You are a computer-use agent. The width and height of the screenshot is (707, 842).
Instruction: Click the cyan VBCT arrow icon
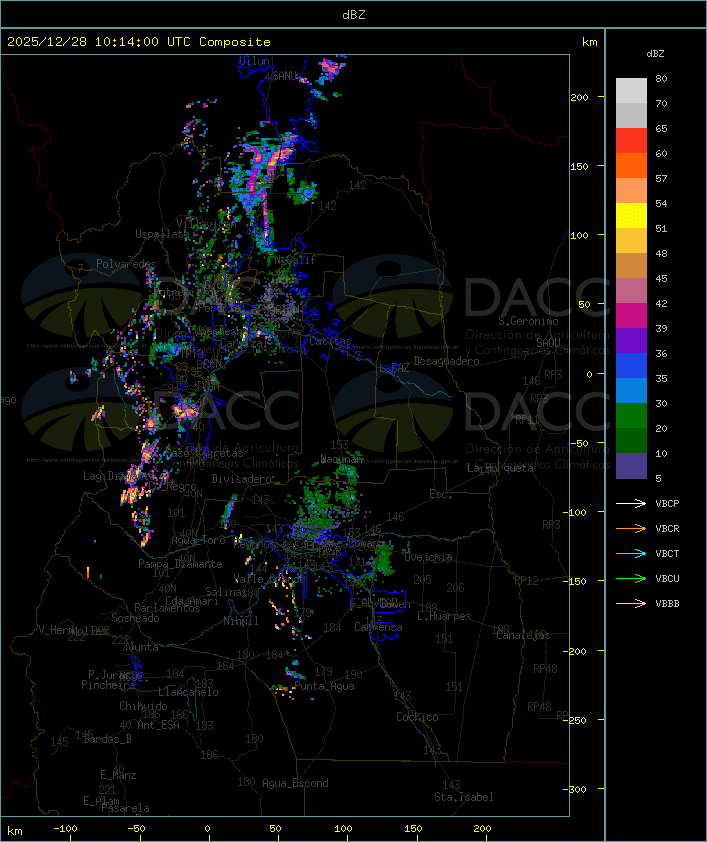[631, 553]
